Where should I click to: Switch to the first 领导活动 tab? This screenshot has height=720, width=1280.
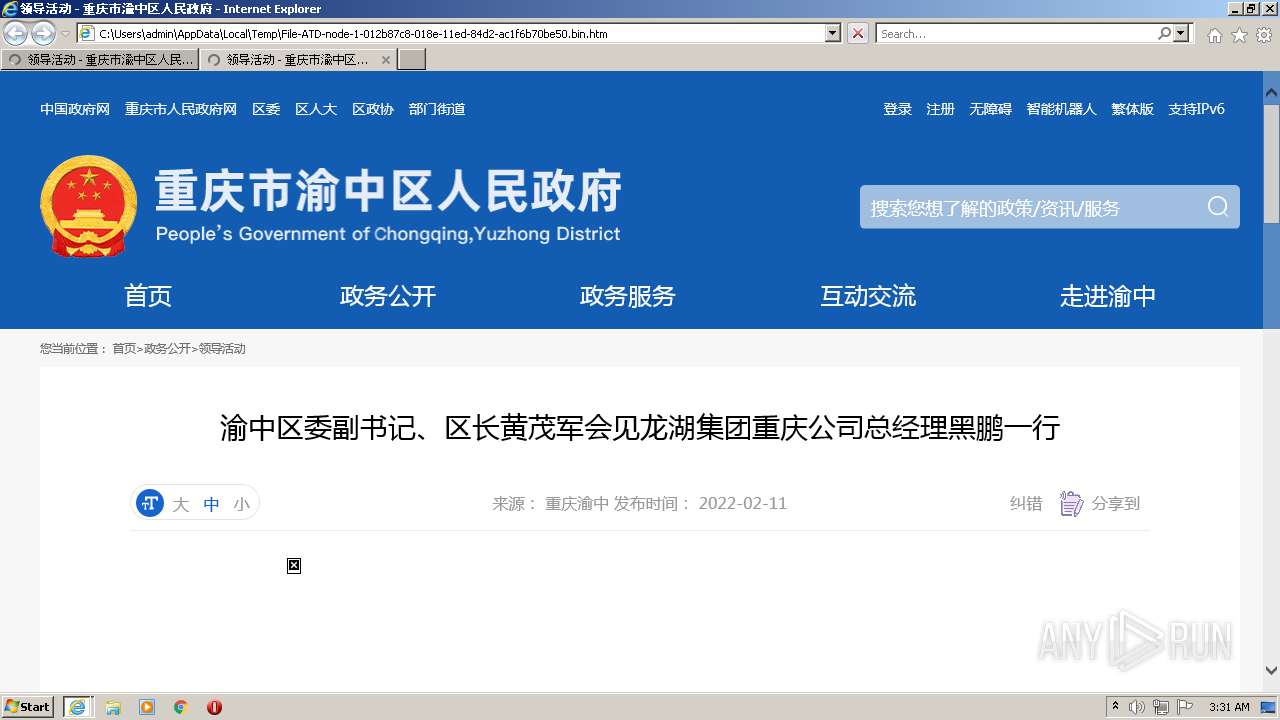(100, 60)
